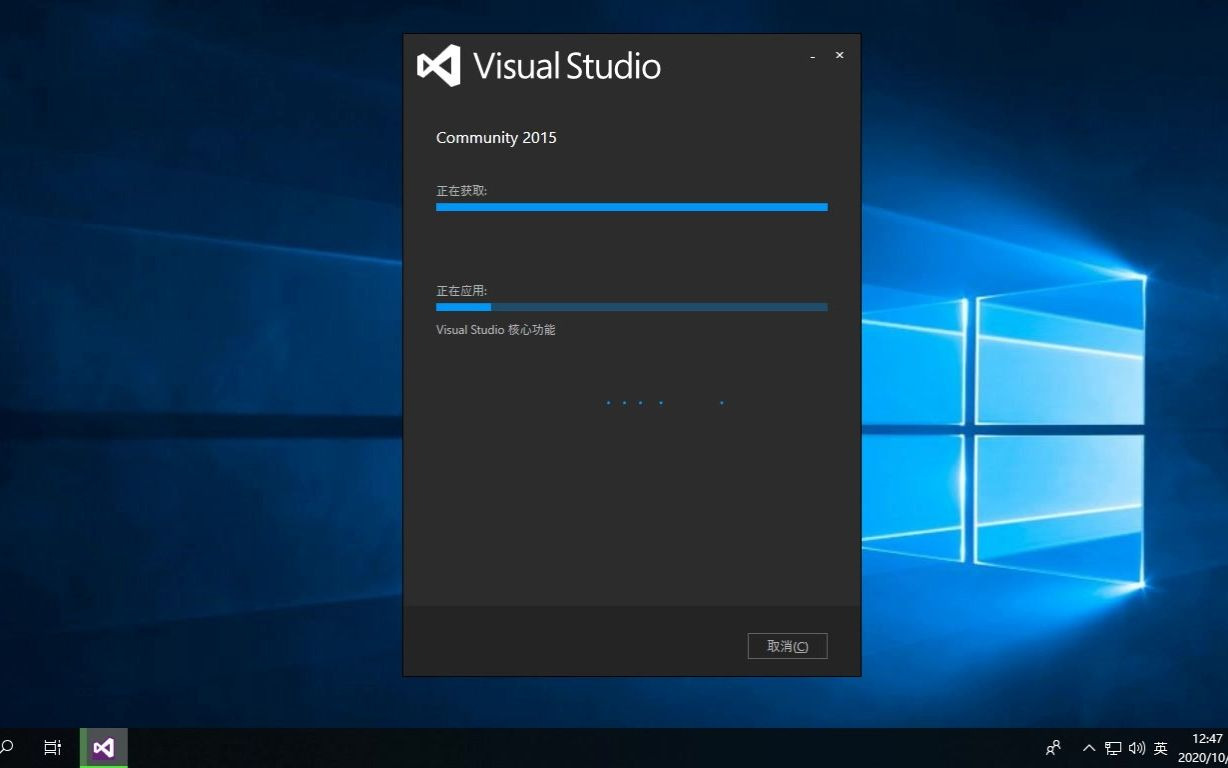Click the 正在应用 progress bar
Image resolution: width=1228 pixels, height=768 pixels.
(631, 307)
